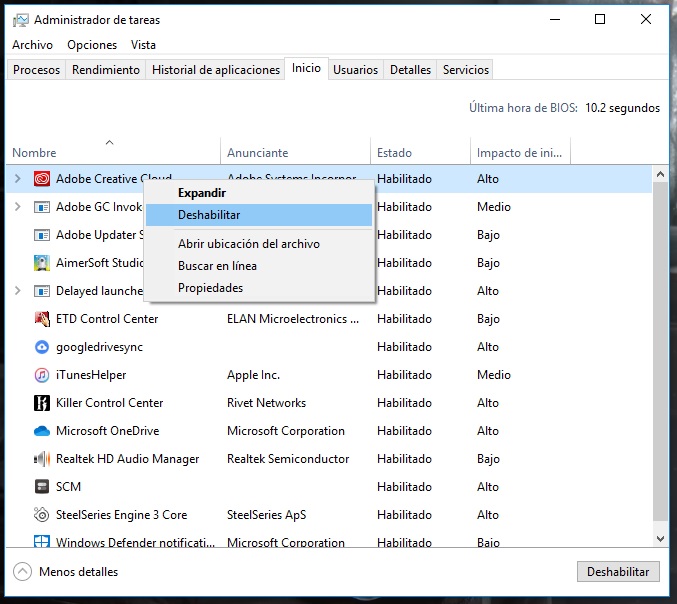677x604 pixels.
Task: Open the Vista menu
Action: [143, 45]
